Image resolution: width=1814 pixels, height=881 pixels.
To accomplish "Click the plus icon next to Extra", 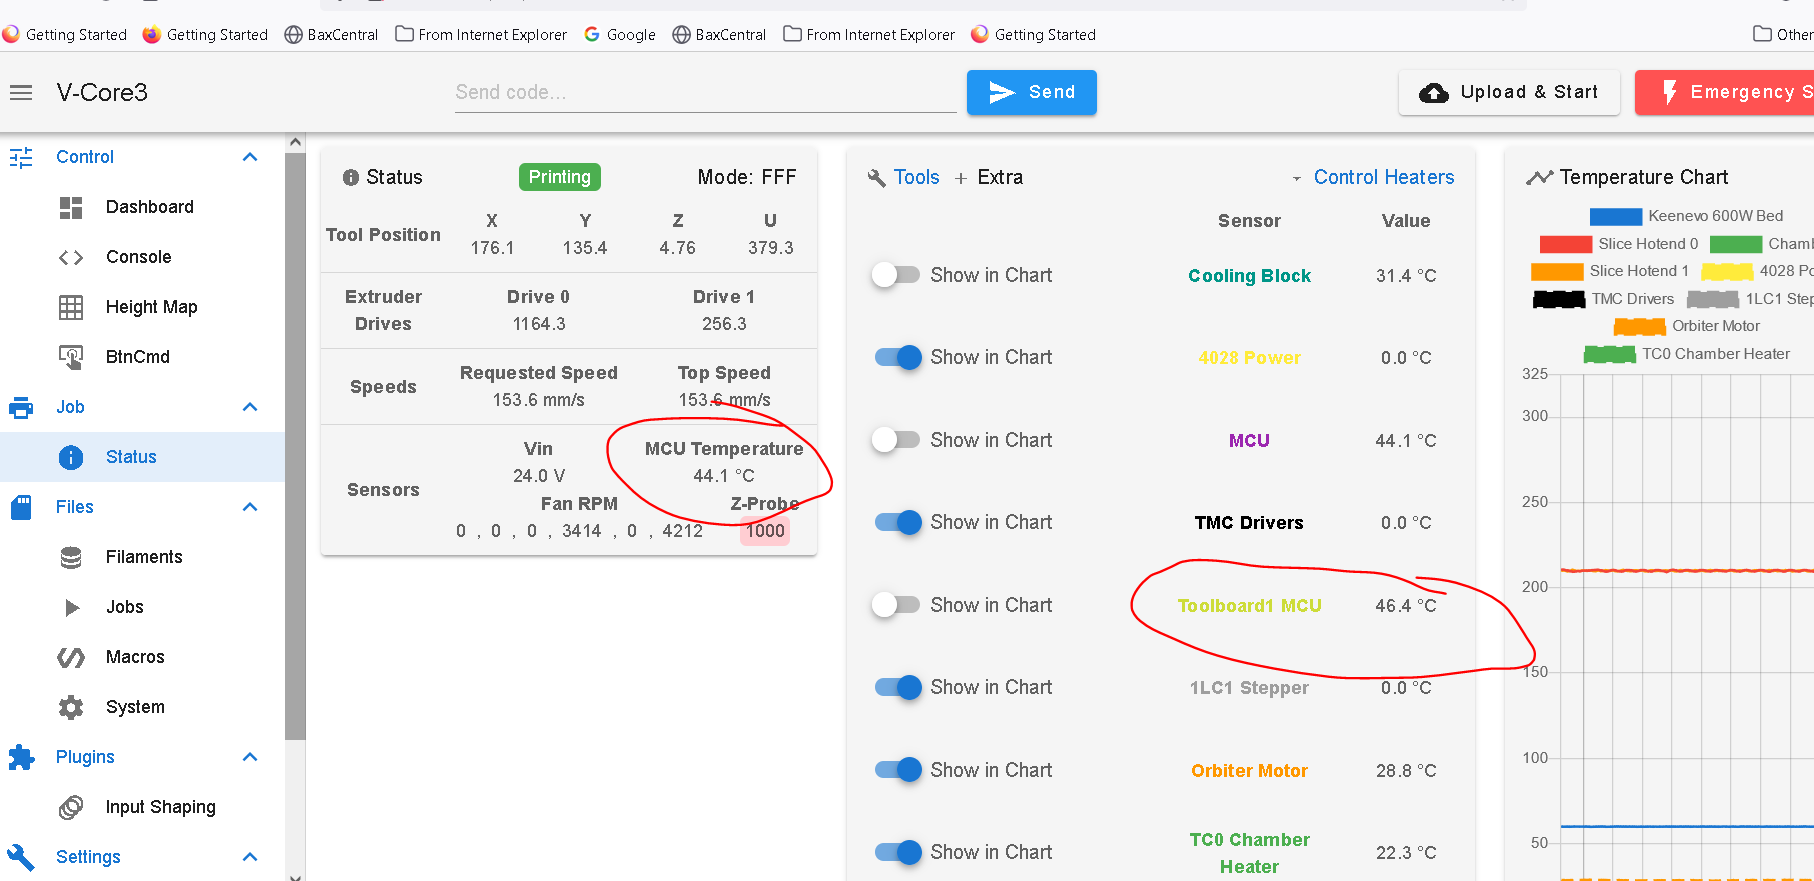I will (x=961, y=178).
